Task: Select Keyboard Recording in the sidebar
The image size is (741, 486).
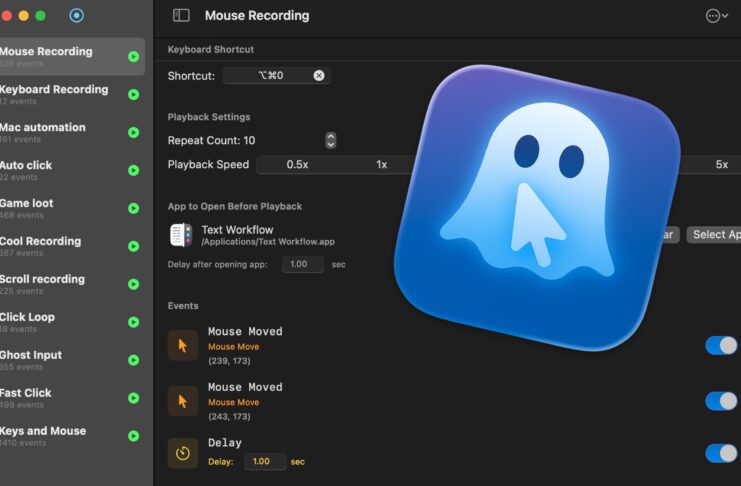Action: (71, 95)
